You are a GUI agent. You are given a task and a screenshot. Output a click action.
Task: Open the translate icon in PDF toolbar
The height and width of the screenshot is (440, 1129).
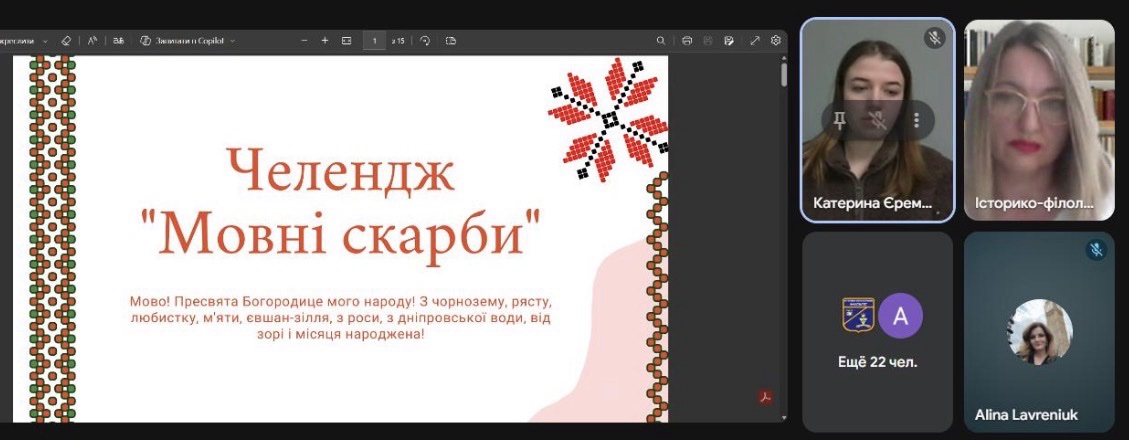[x=118, y=41]
